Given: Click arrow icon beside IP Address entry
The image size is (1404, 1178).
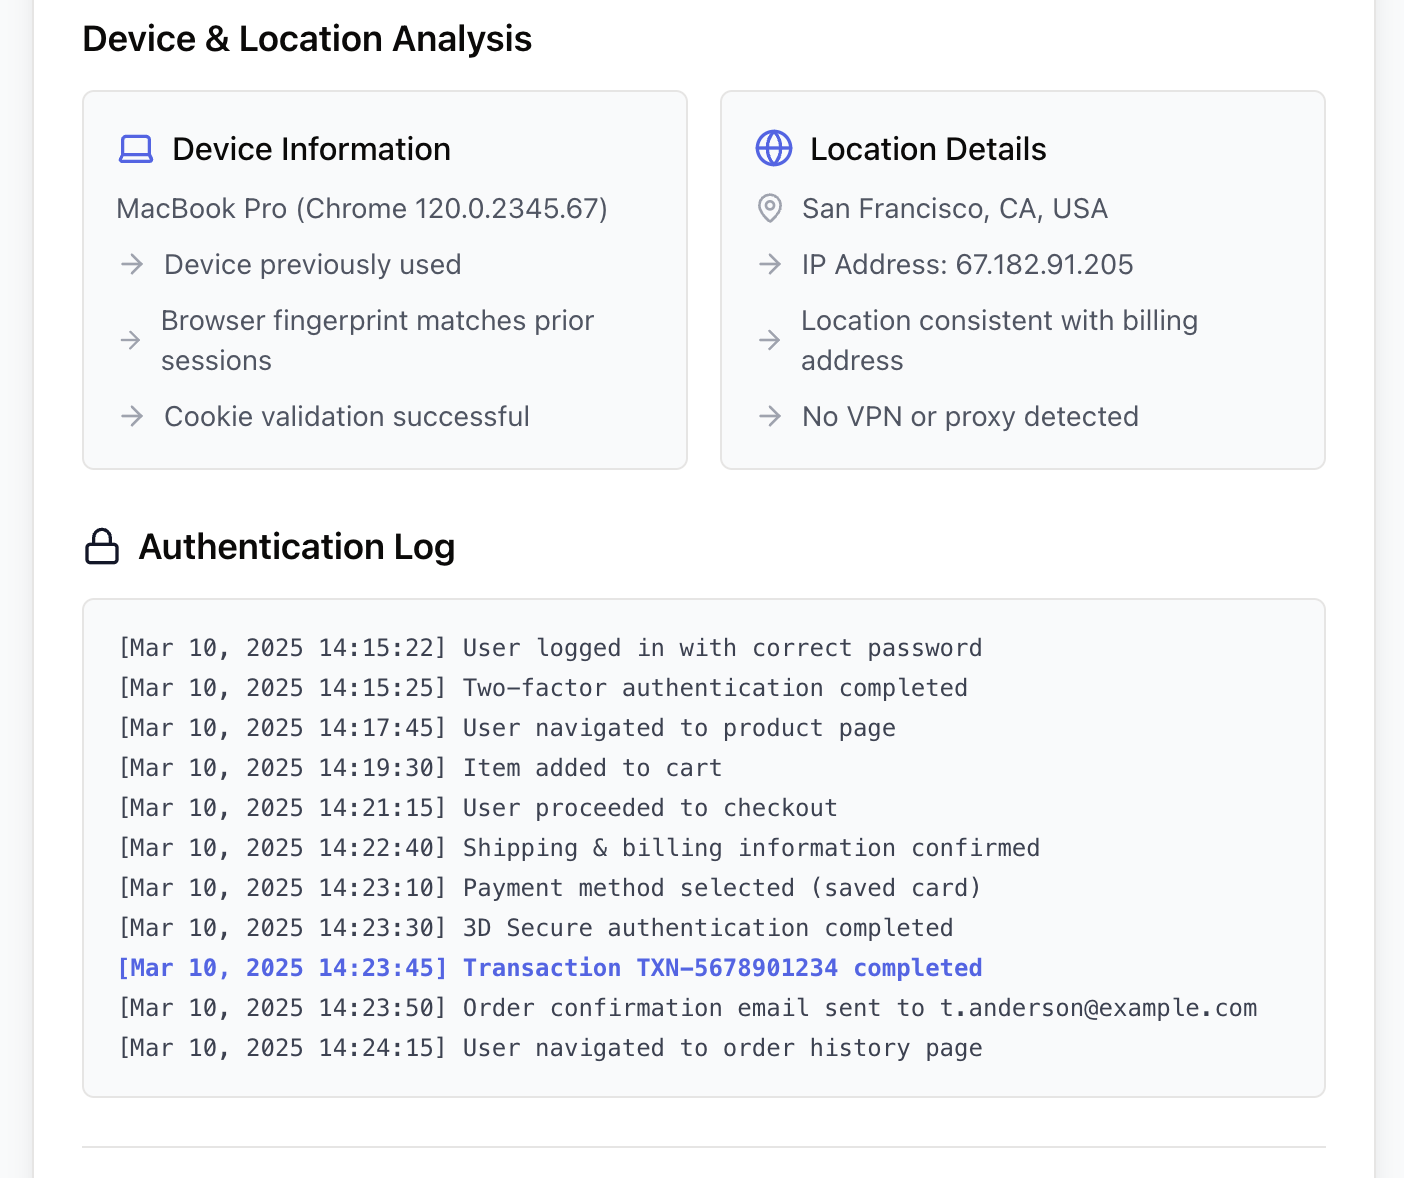Looking at the screenshot, I should [769, 264].
